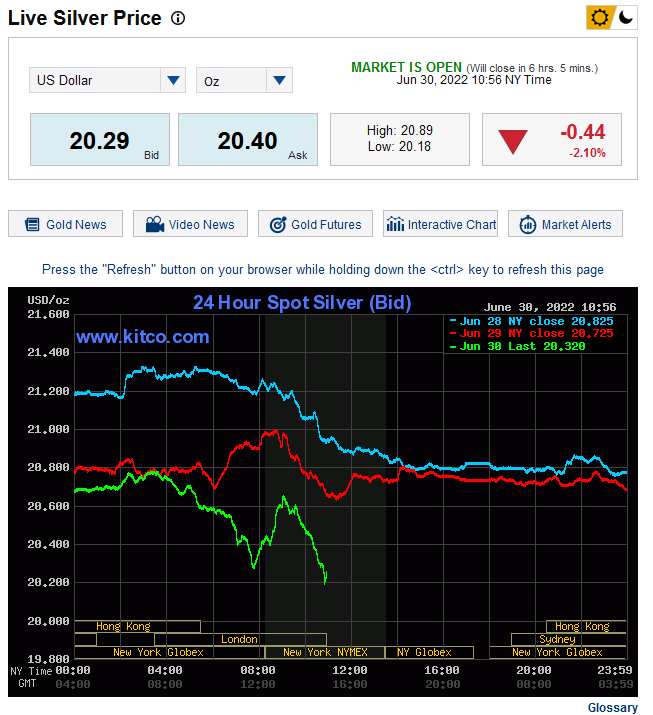Click the -0.44 price change value
This screenshot has height=715, width=653.
[x=583, y=132]
